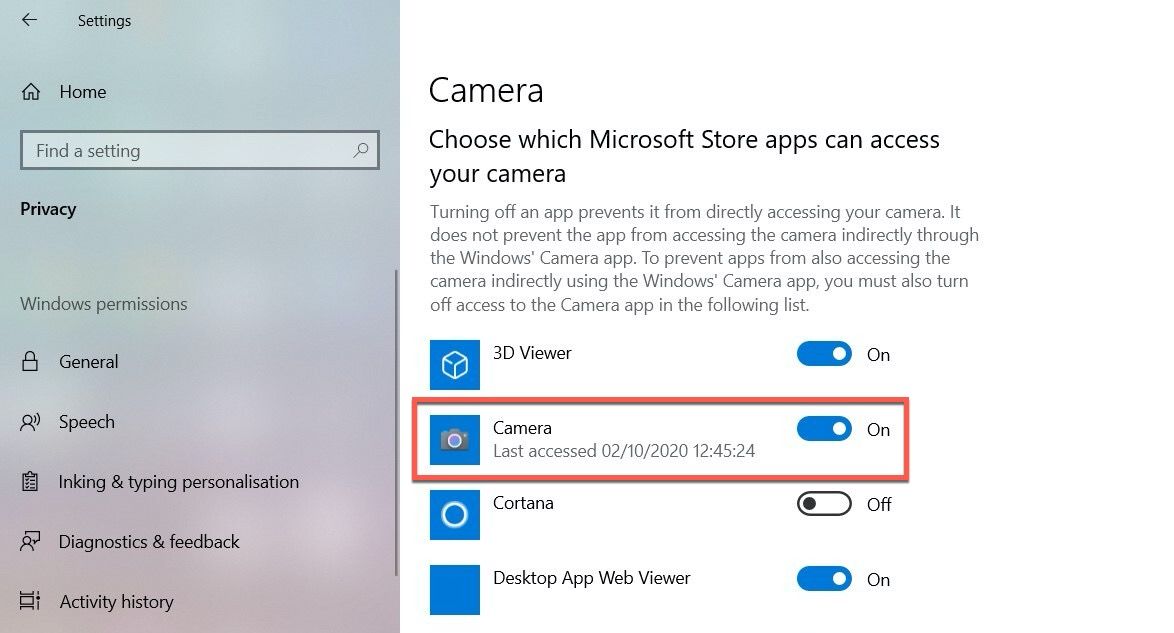Click the Speech icon in sidebar
The image size is (1174, 633).
coord(31,422)
